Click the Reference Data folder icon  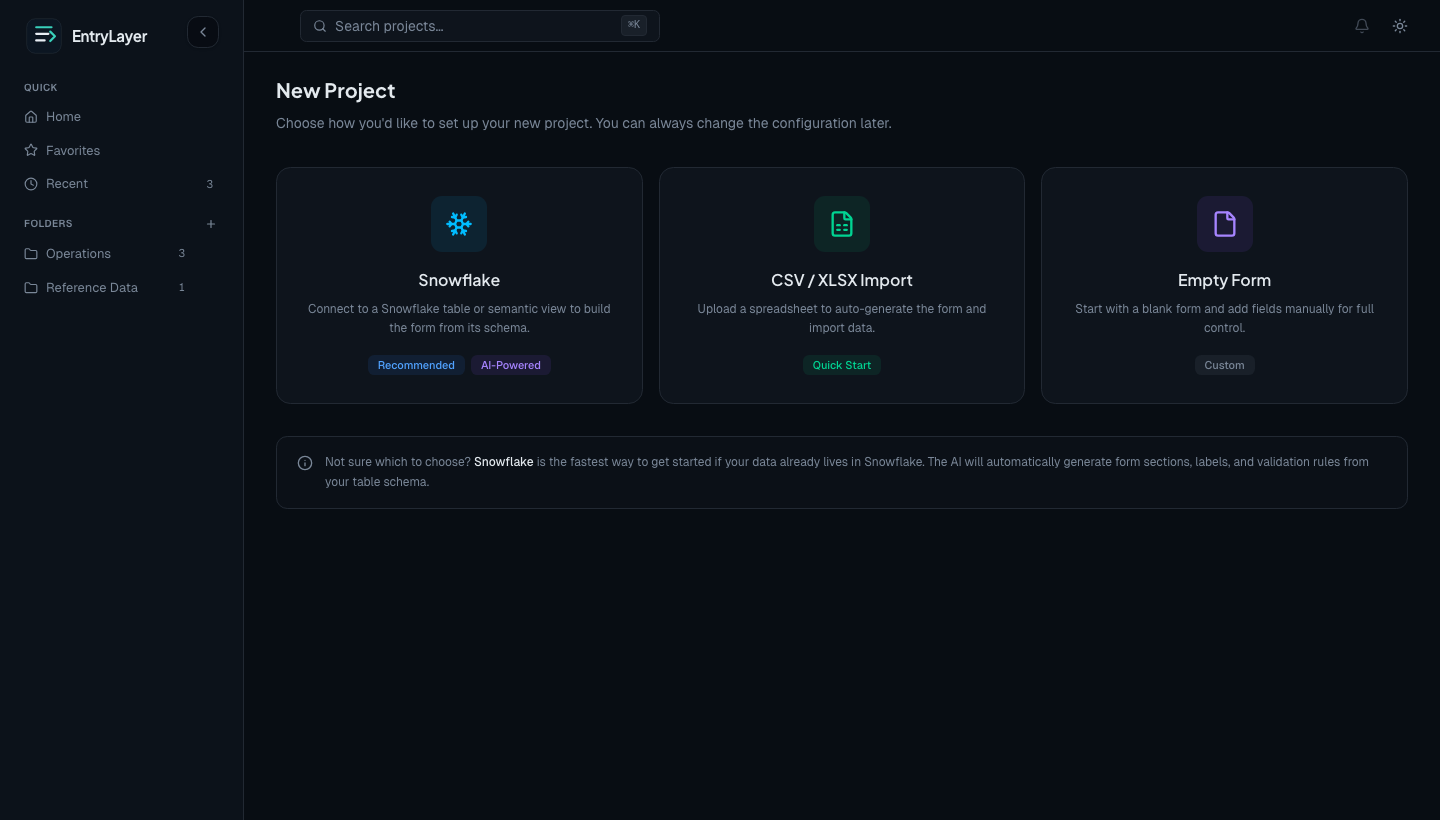click(x=31, y=288)
